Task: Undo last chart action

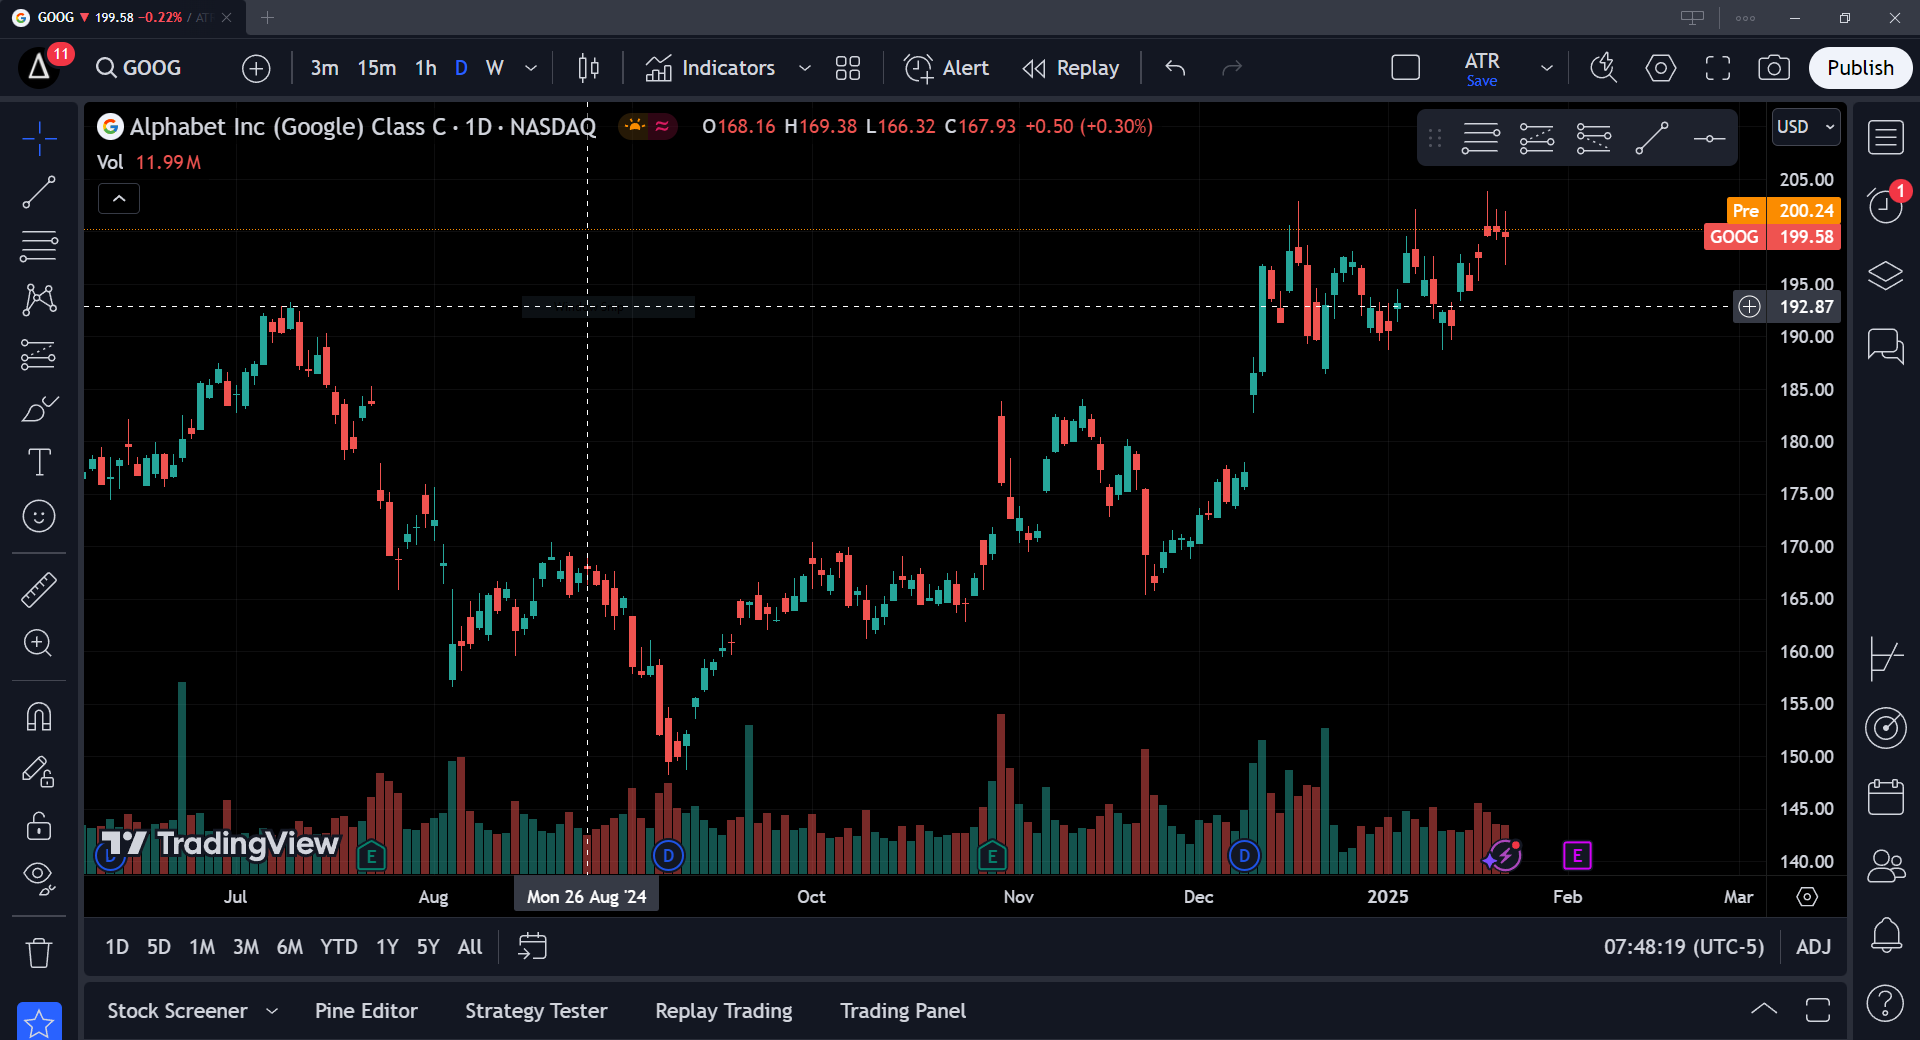Action: (1175, 68)
